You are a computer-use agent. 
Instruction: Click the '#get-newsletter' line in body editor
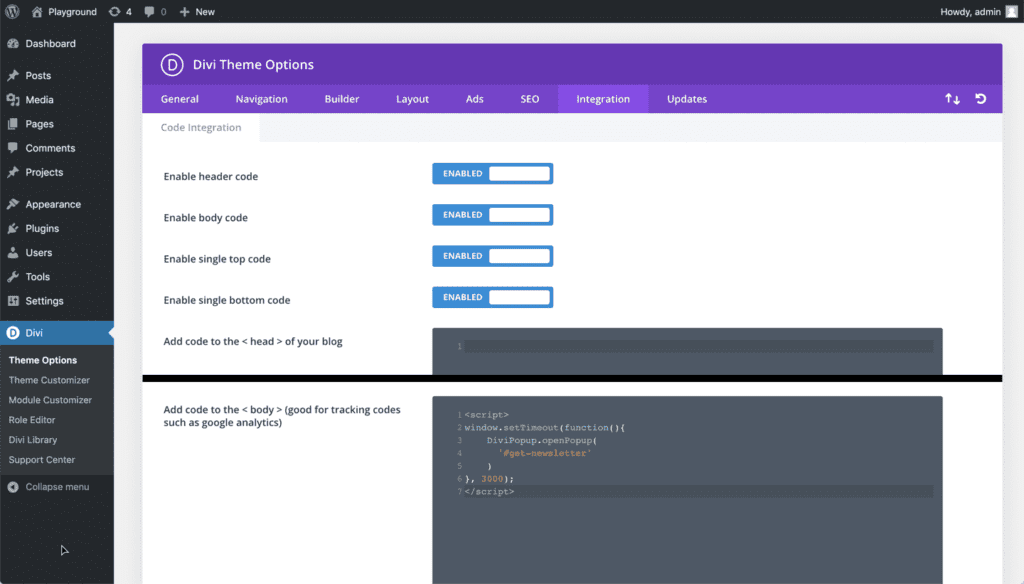(x=544, y=453)
